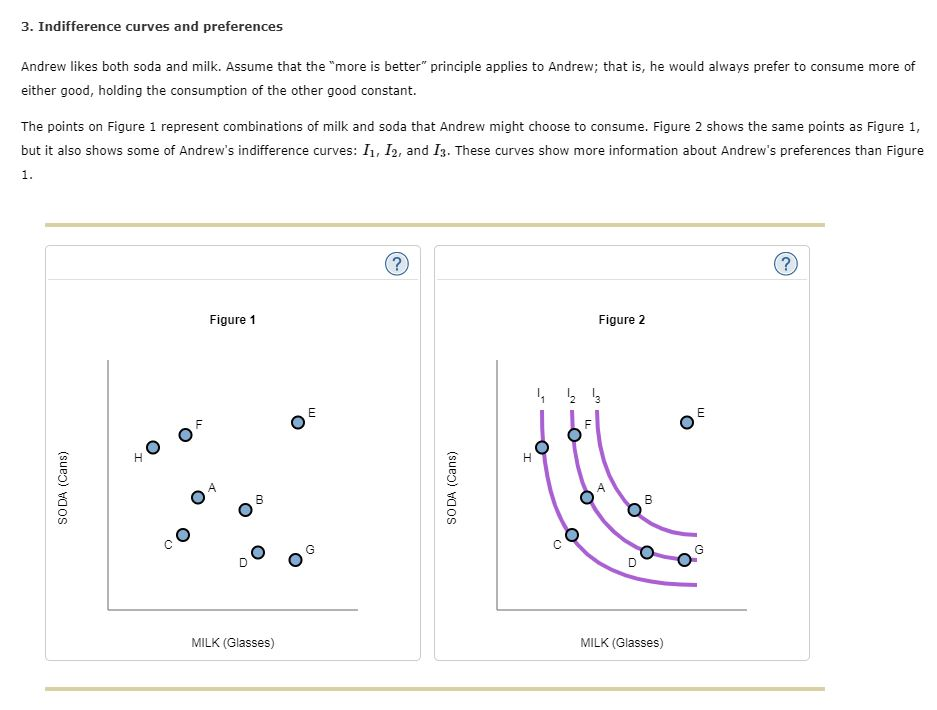Screen dimensions: 937x710
Task: Click point C in Figure 1
Action: click(181, 534)
